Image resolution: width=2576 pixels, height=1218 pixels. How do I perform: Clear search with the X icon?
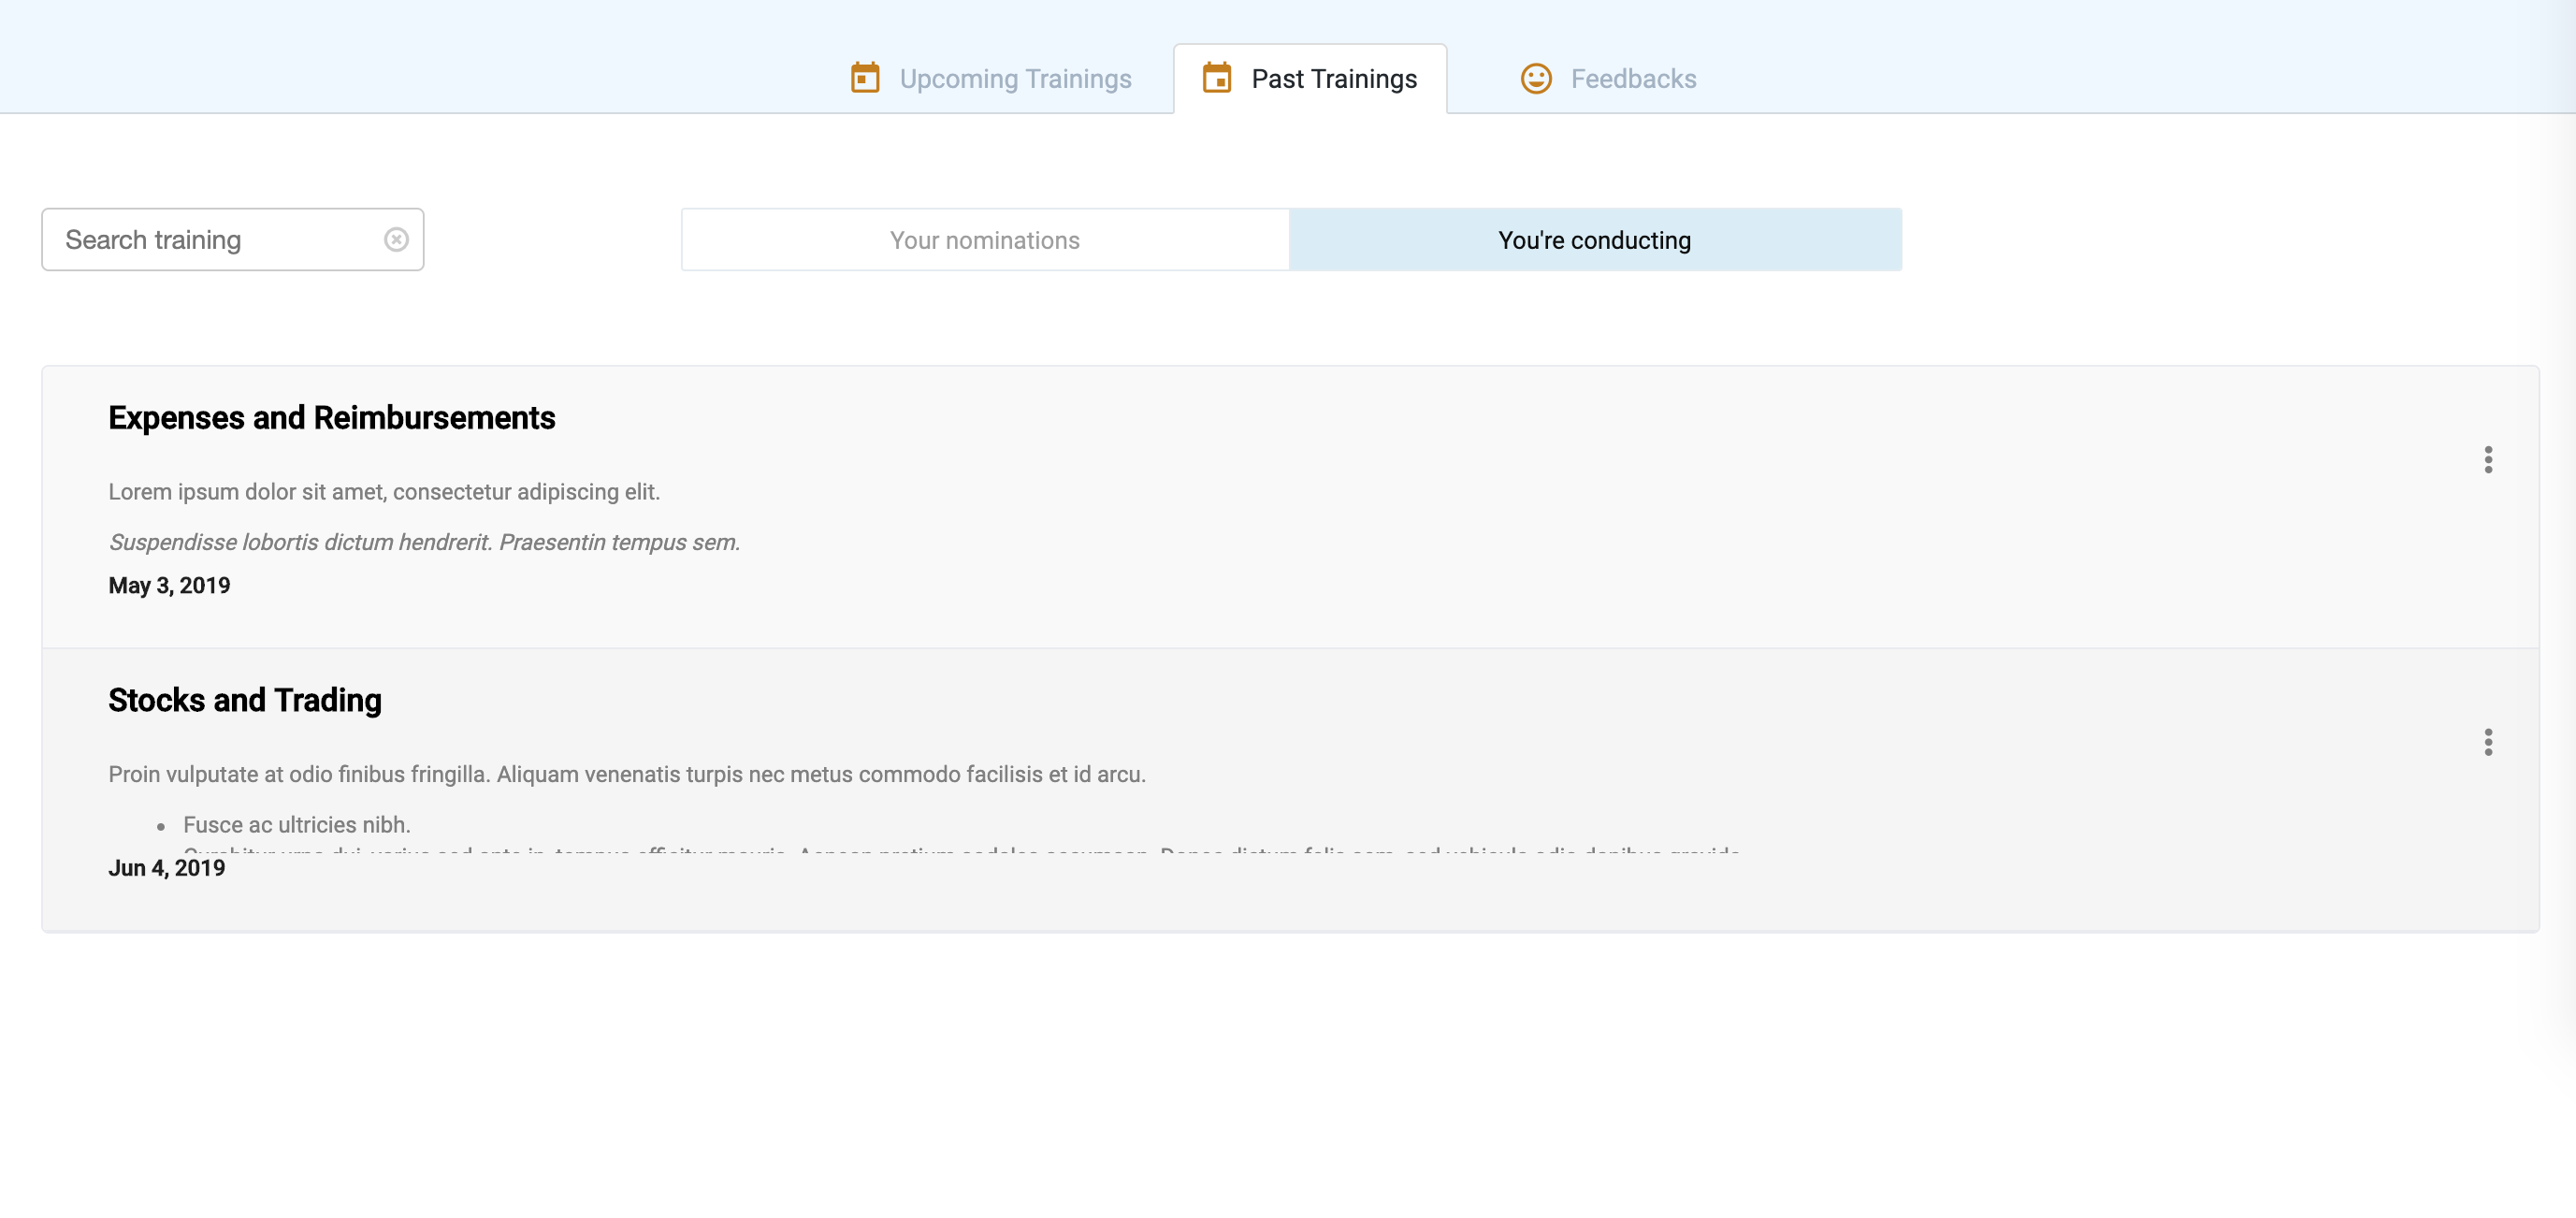(x=396, y=240)
